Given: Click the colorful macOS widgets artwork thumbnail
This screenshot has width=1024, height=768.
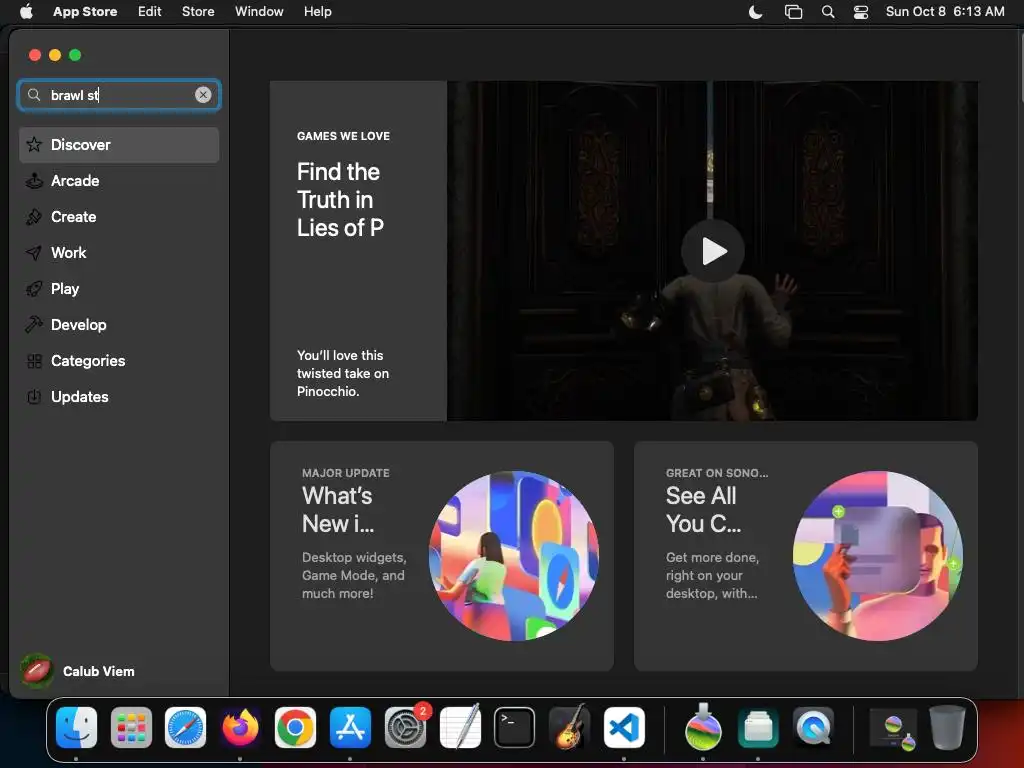Looking at the screenshot, I should coord(513,556).
